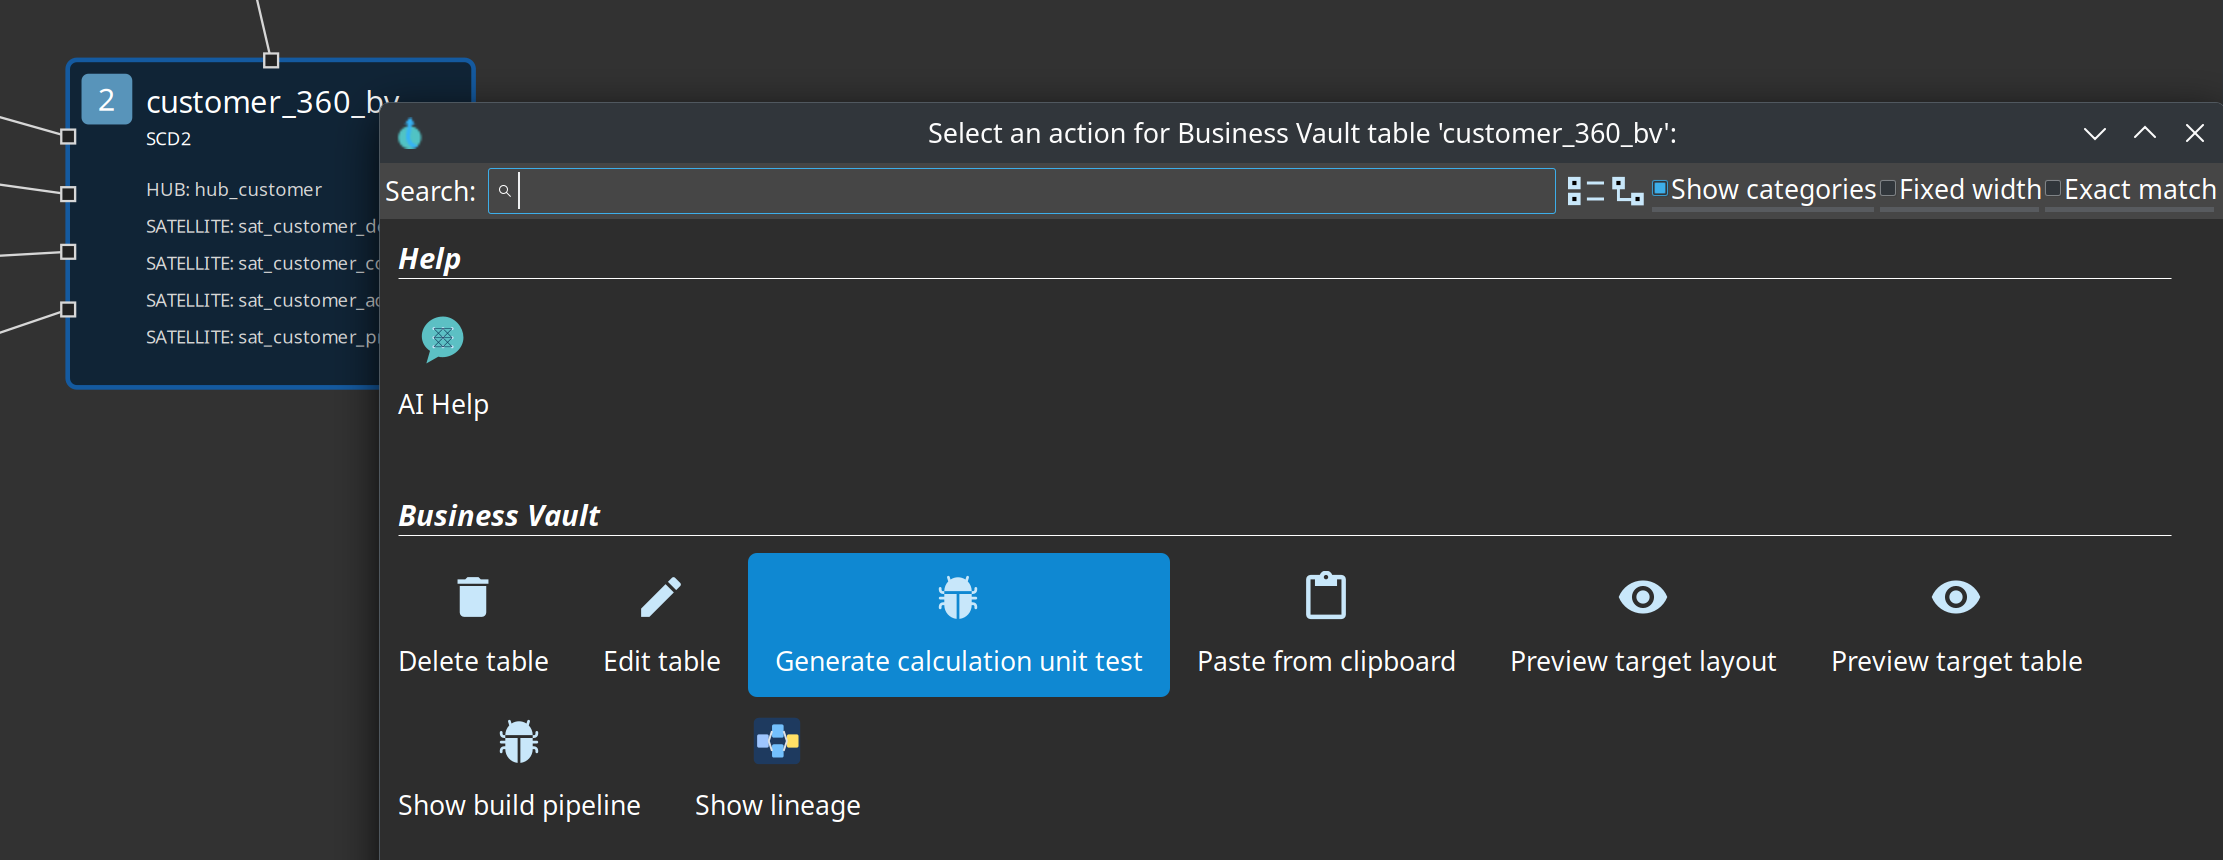
Task: Open Preview target layout
Action: pyautogui.click(x=1643, y=625)
